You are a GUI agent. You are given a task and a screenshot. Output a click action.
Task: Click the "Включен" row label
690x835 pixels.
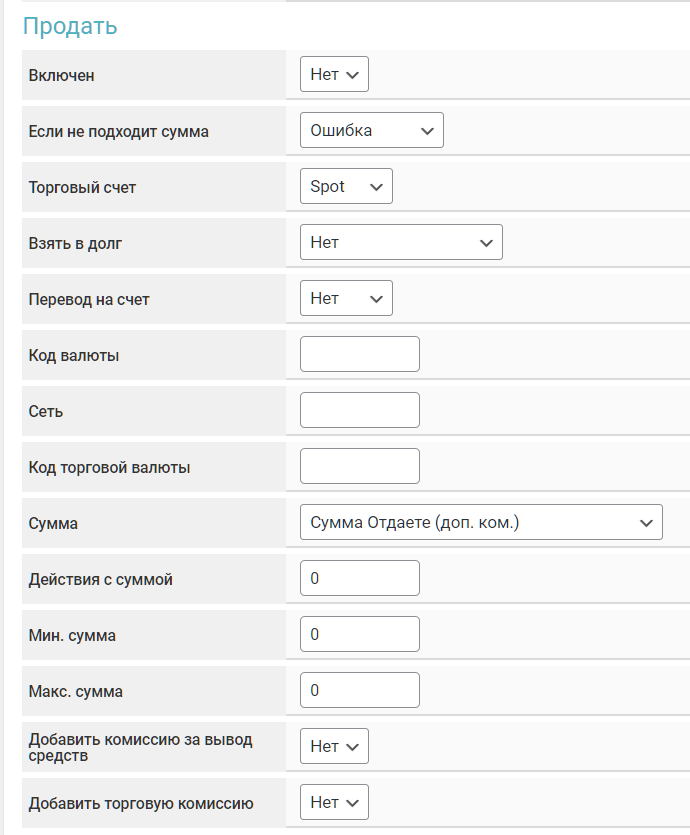click(x=62, y=75)
